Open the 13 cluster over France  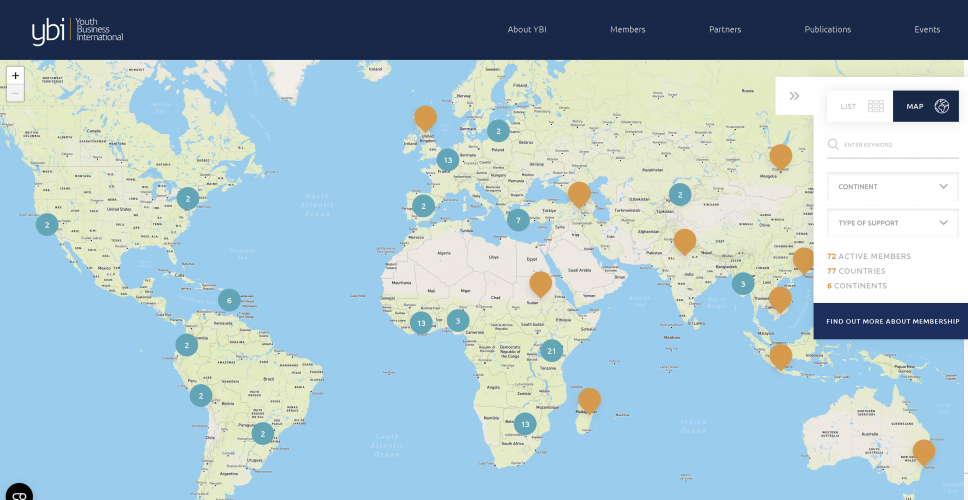(x=448, y=160)
